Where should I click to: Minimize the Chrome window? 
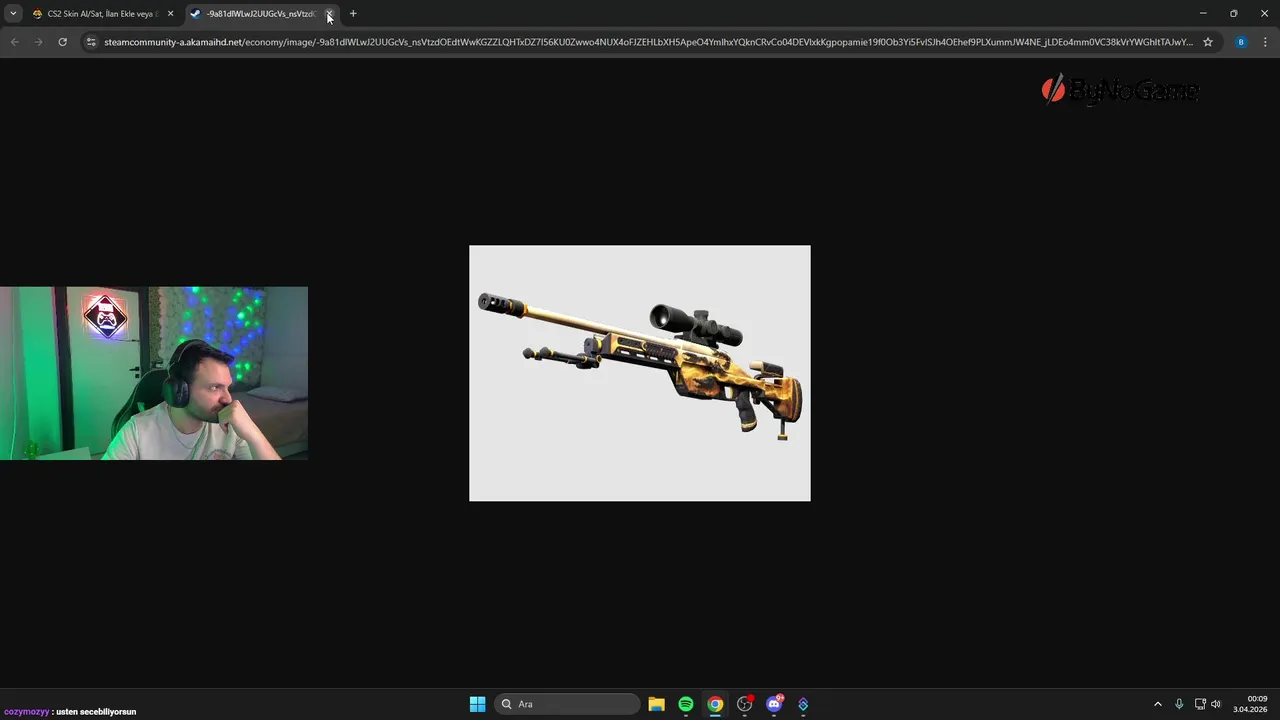coord(1203,13)
